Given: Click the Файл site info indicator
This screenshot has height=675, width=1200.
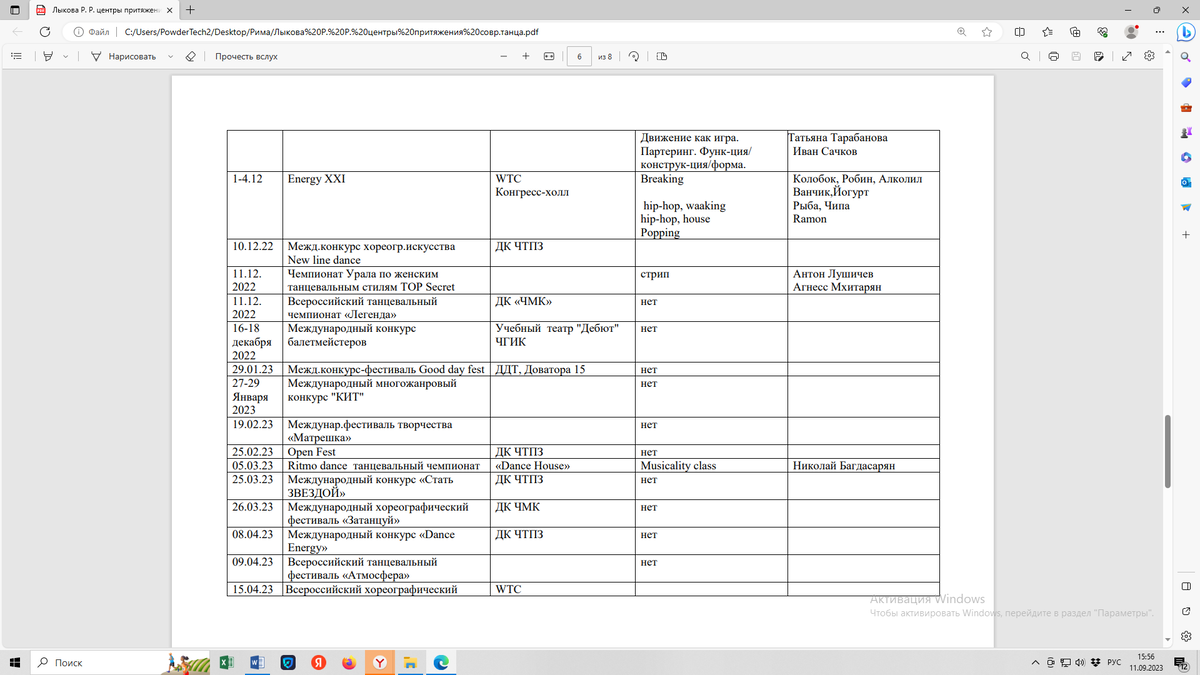Looking at the screenshot, I should point(93,31).
